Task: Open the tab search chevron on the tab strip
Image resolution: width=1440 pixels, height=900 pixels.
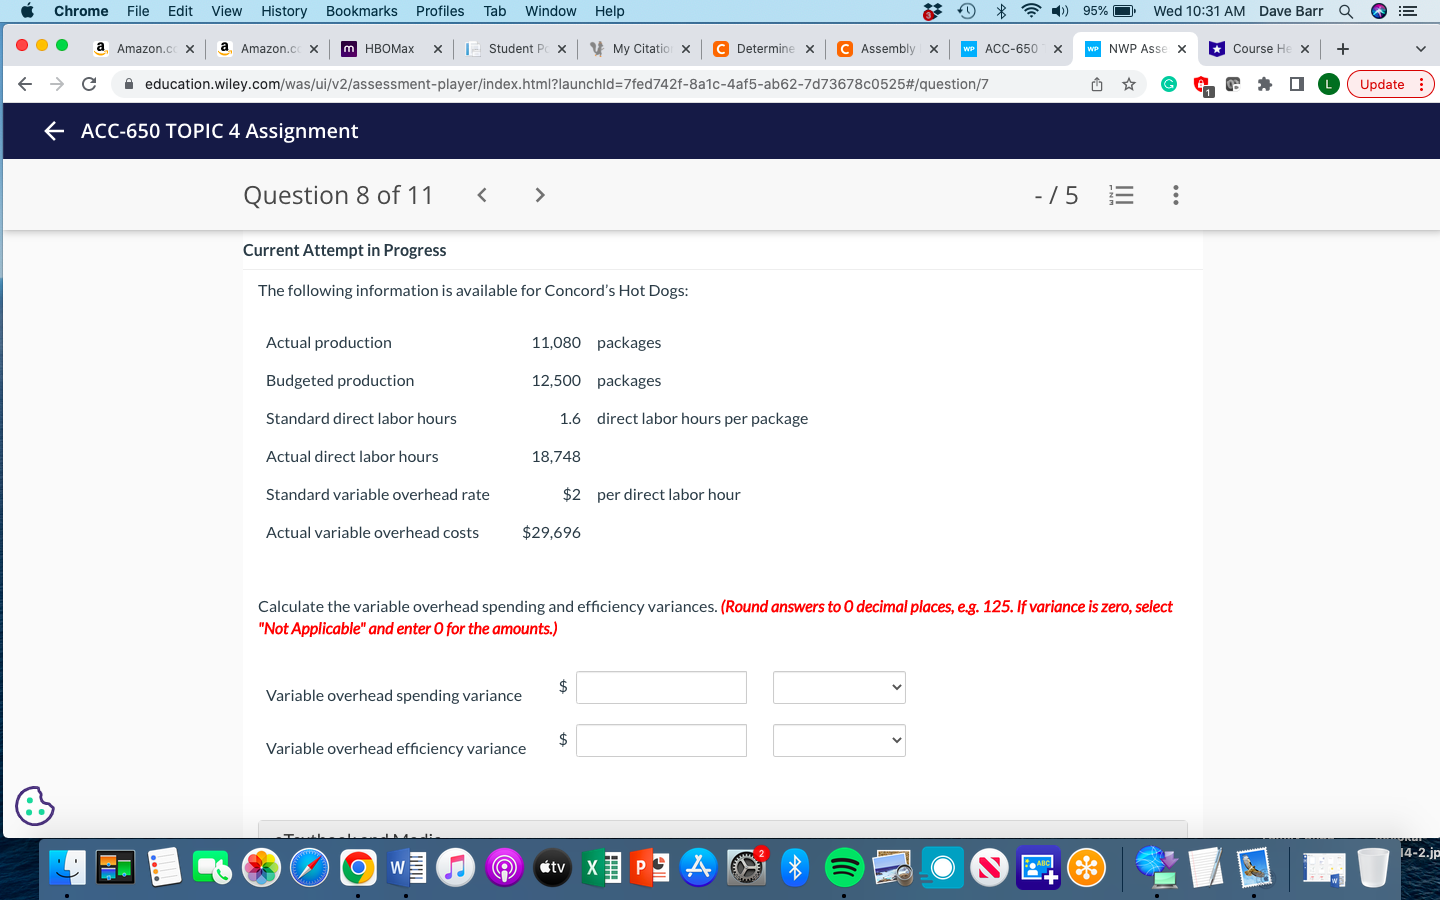Action: click(1421, 48)
